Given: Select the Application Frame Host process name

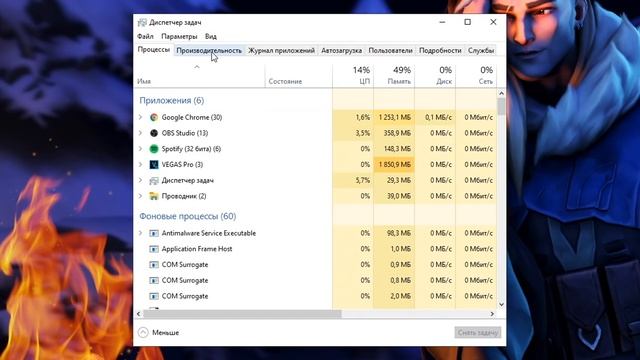Looking at the screenshot, I should [197, 249].
